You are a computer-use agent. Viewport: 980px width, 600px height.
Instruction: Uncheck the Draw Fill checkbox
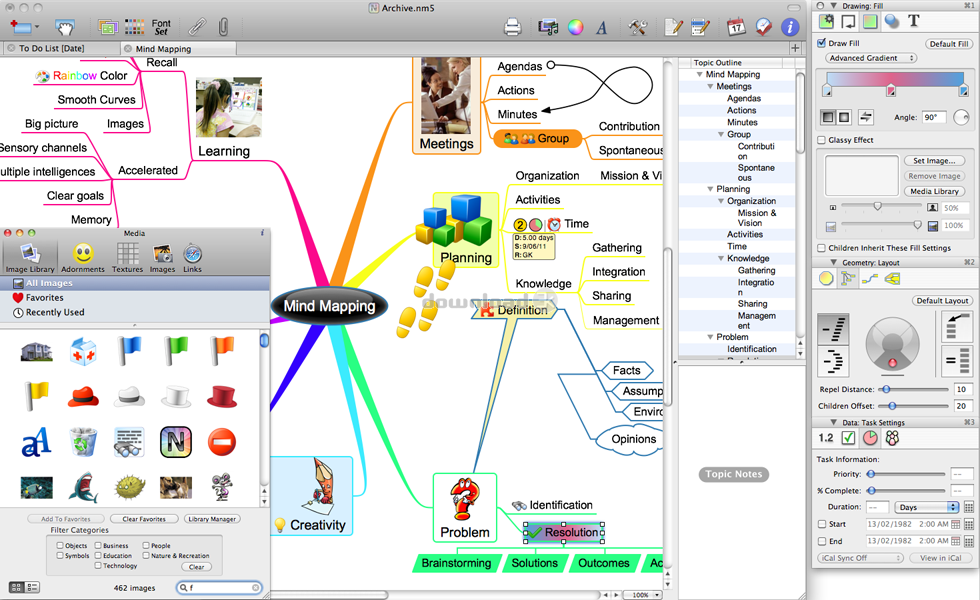click(822, 44)
